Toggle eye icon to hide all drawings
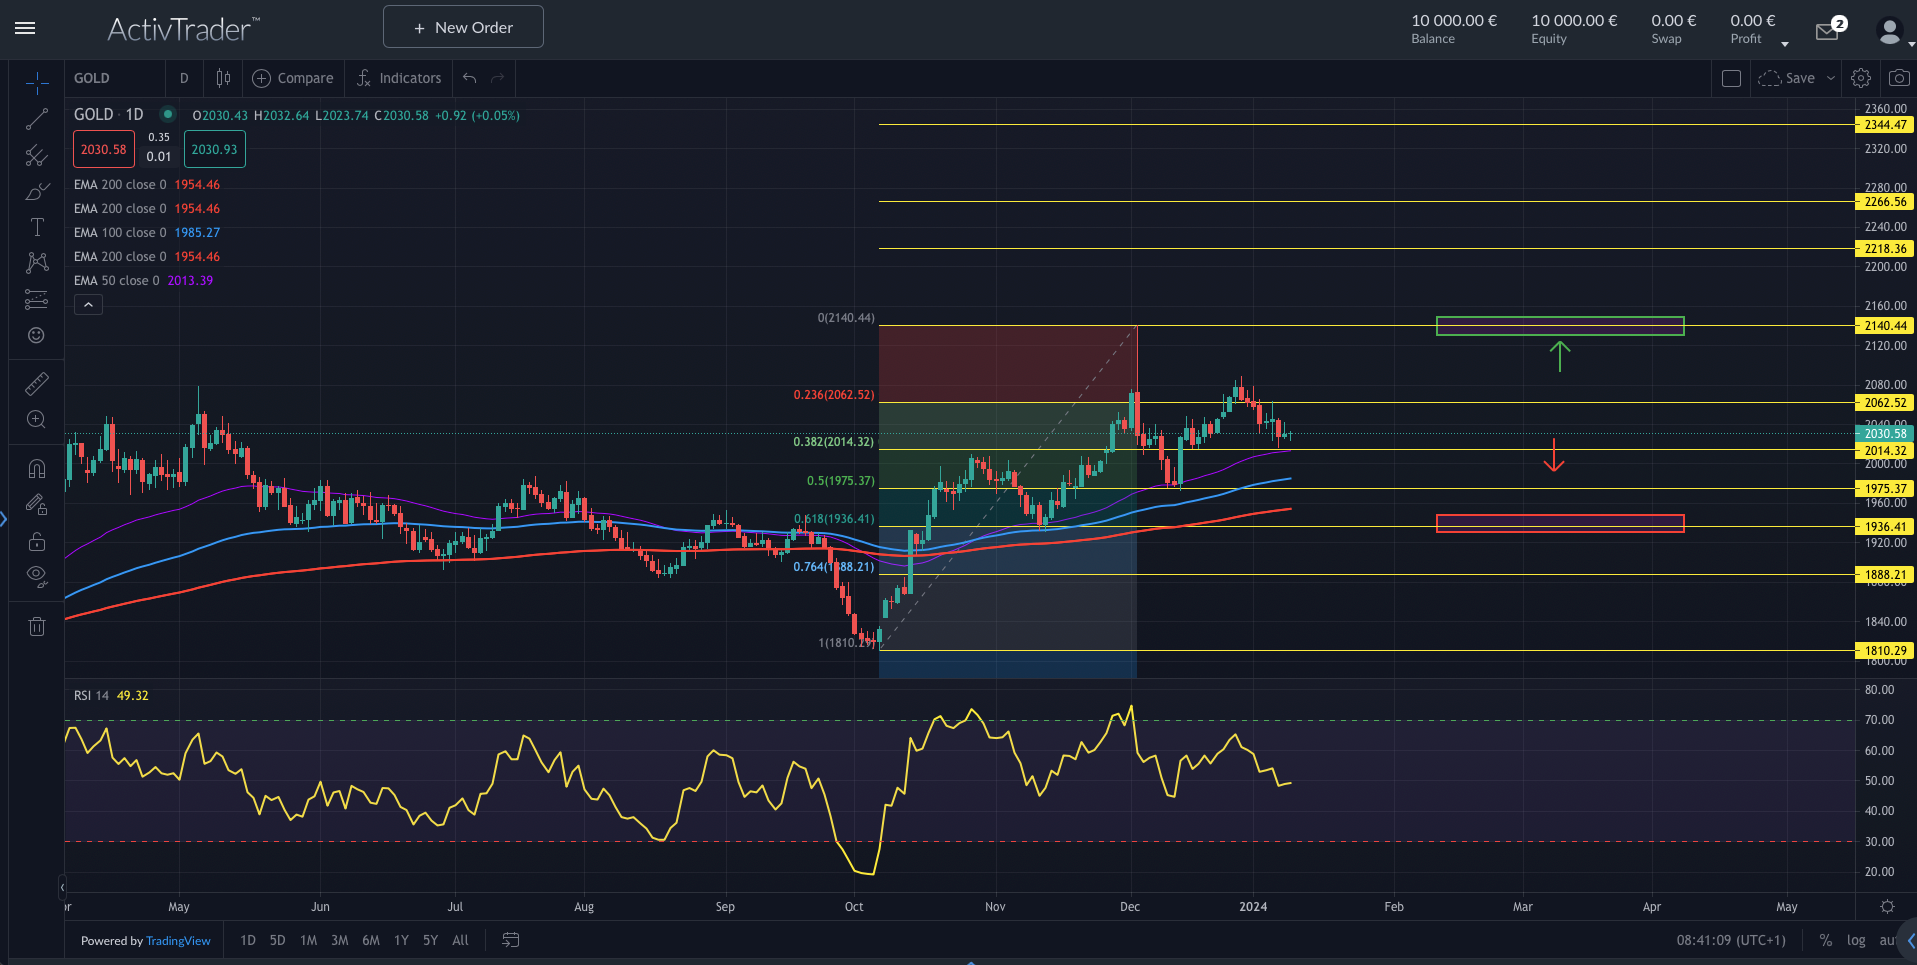The image size is (1917, 965). tap(37, 576)
